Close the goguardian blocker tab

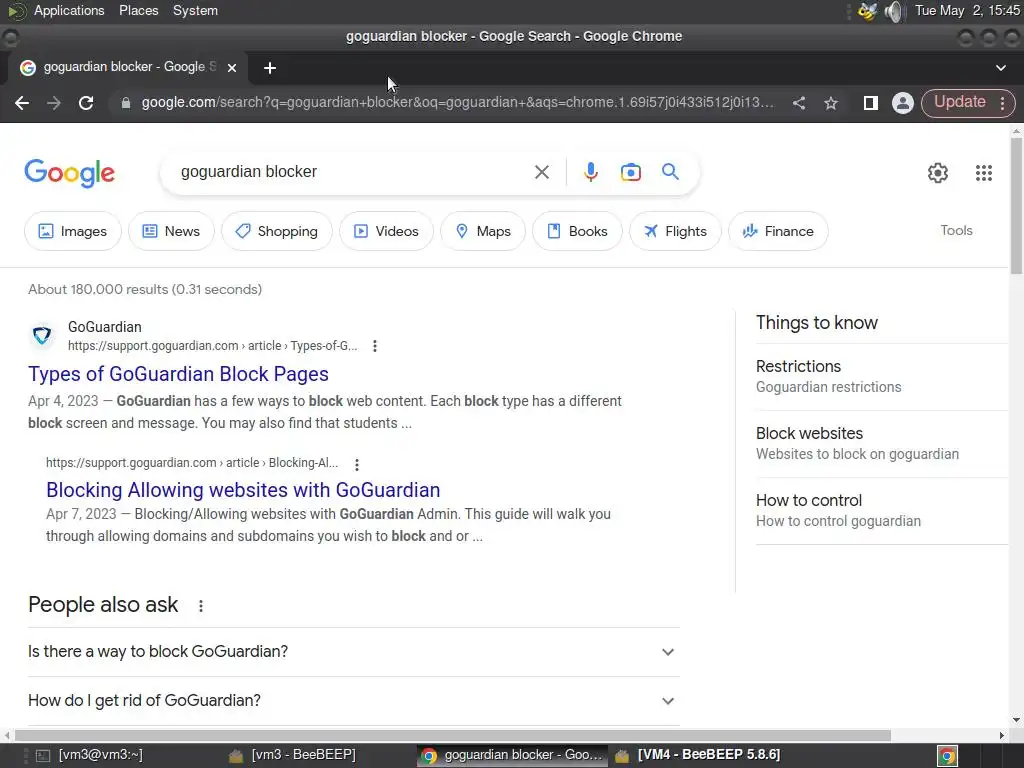click(232, 68)
